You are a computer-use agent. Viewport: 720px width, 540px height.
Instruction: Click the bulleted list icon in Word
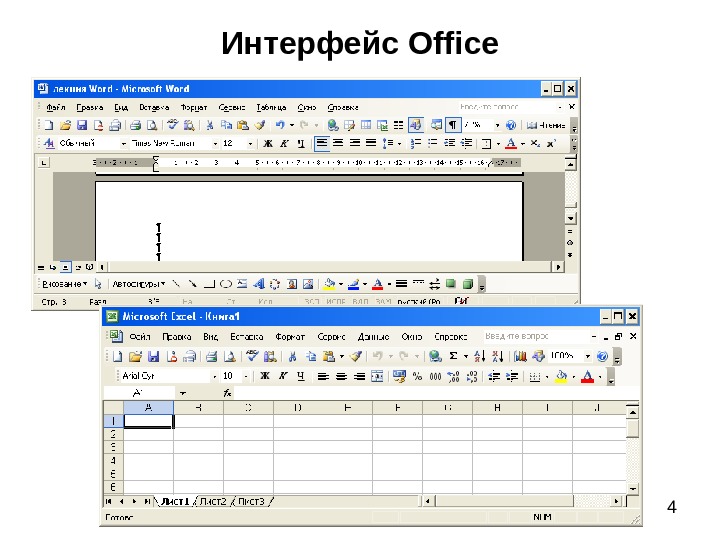432,143
